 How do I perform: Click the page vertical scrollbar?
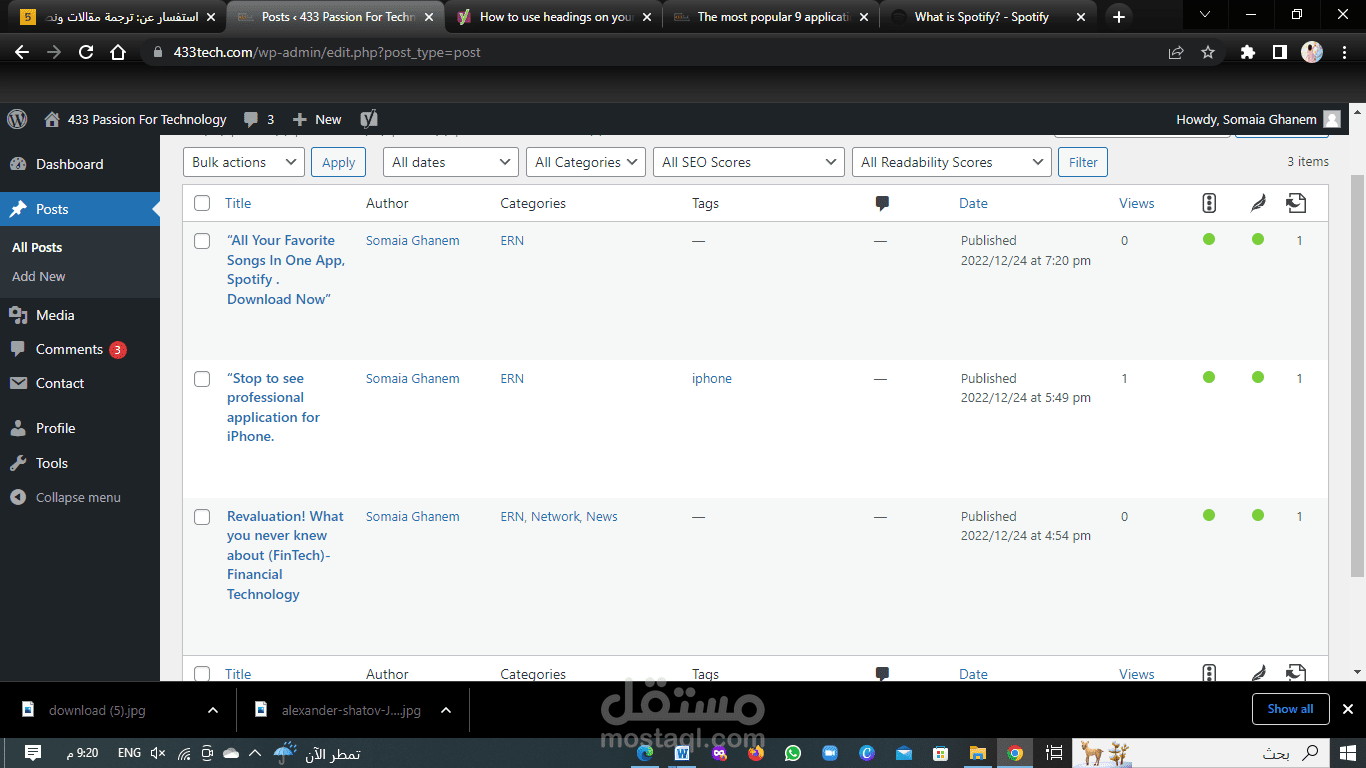point(1357,374)
